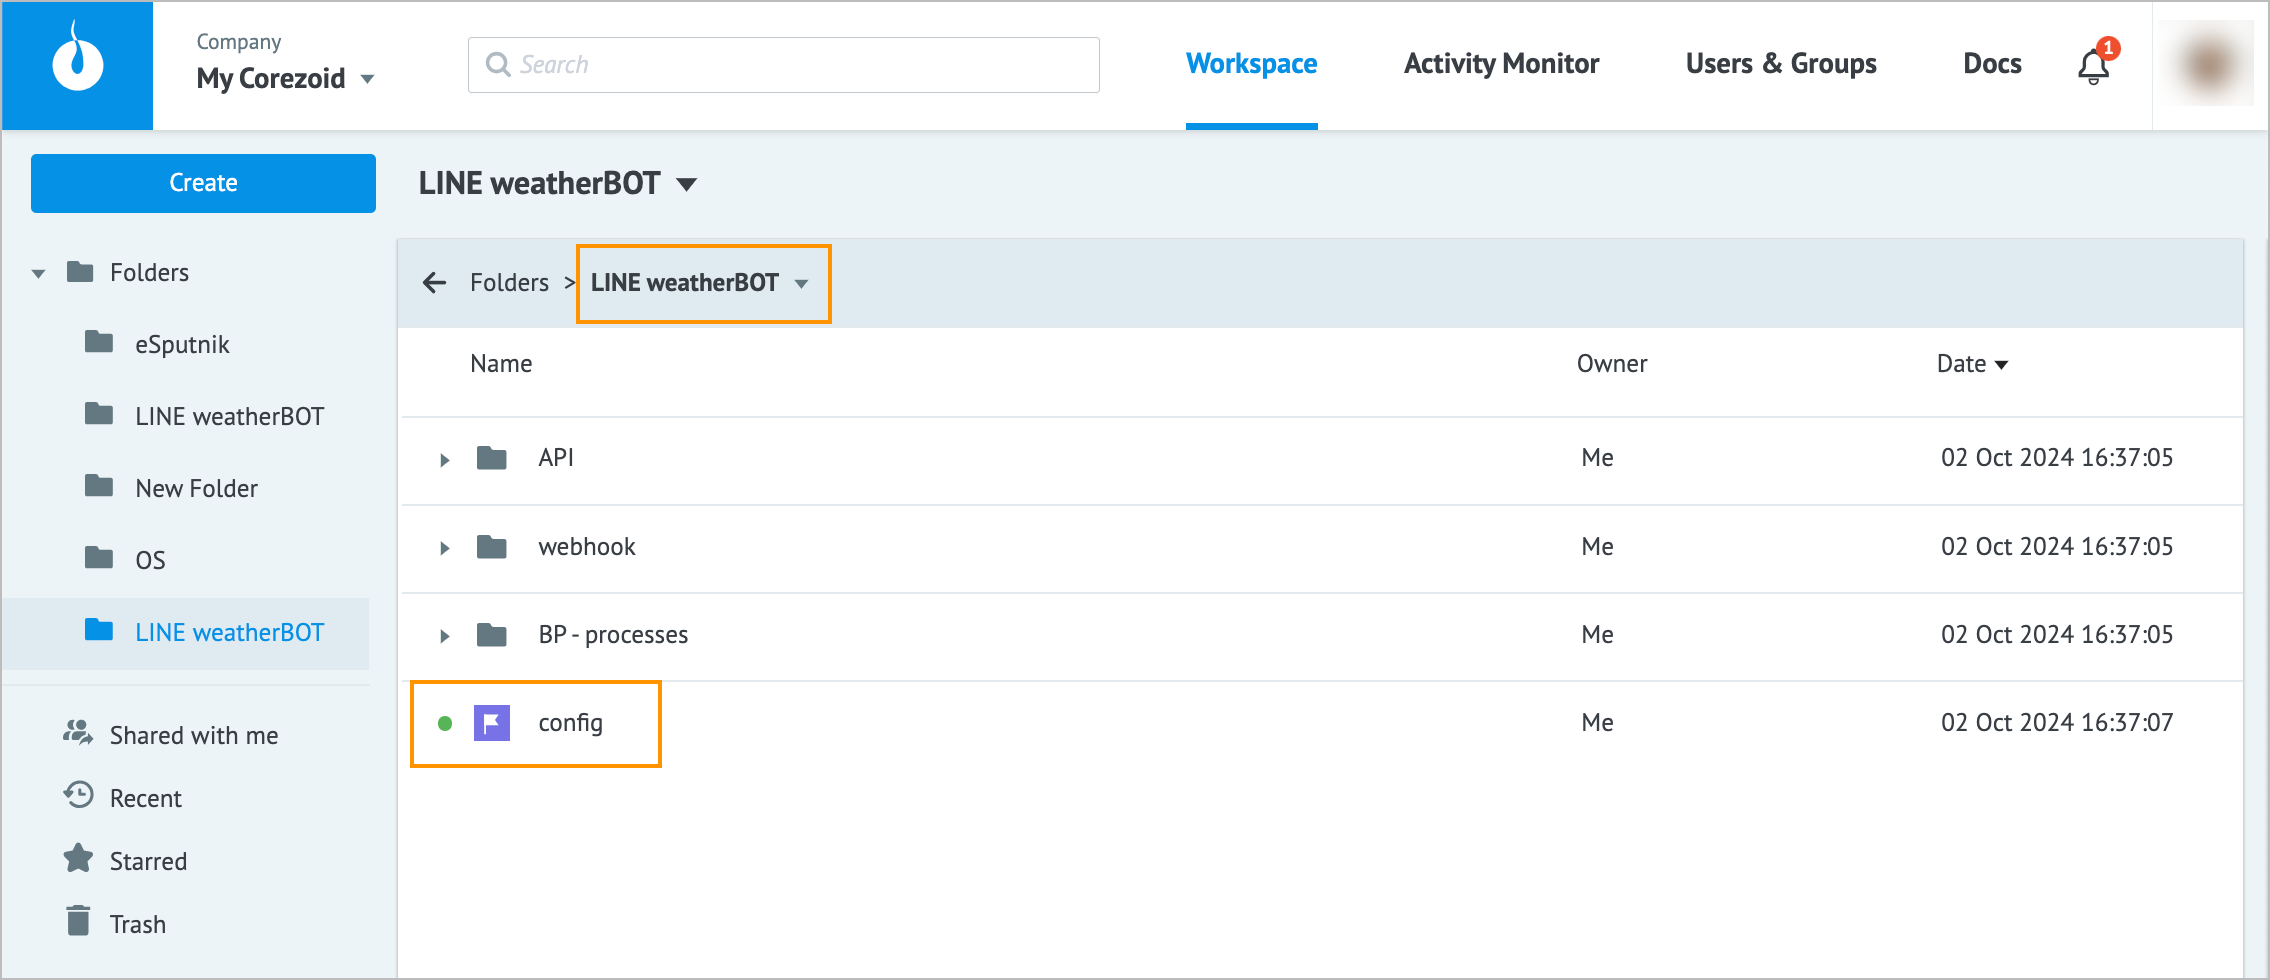This screenshot has height=980, width=2270.
Task: Sort by the Date column
Action: [x=1972, y=364]
